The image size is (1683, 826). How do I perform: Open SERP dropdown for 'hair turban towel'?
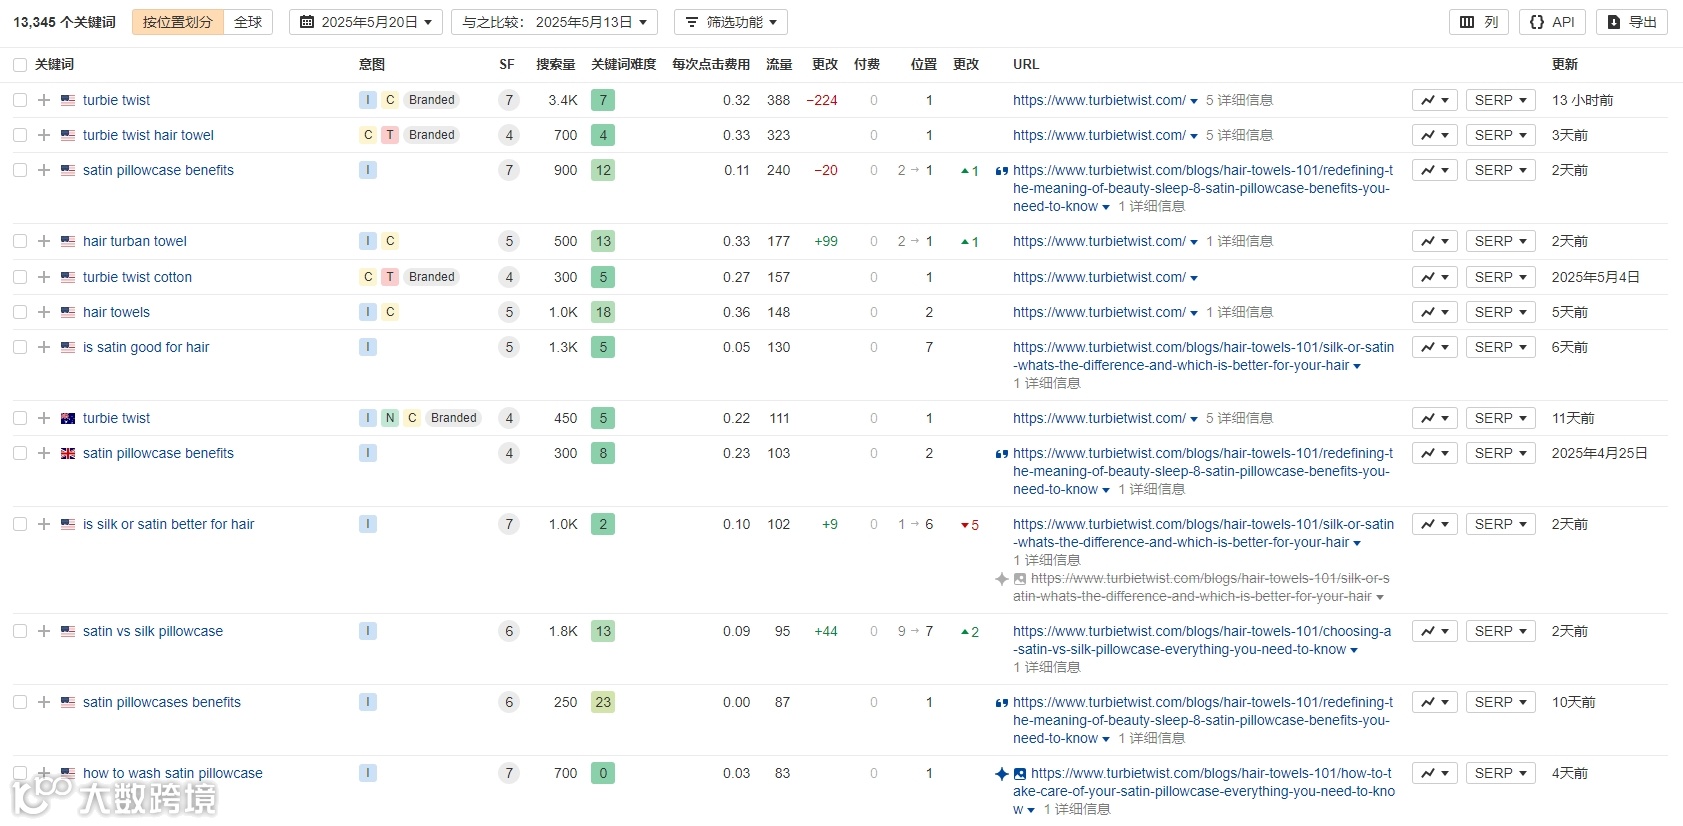click(x=1500, y=241)
